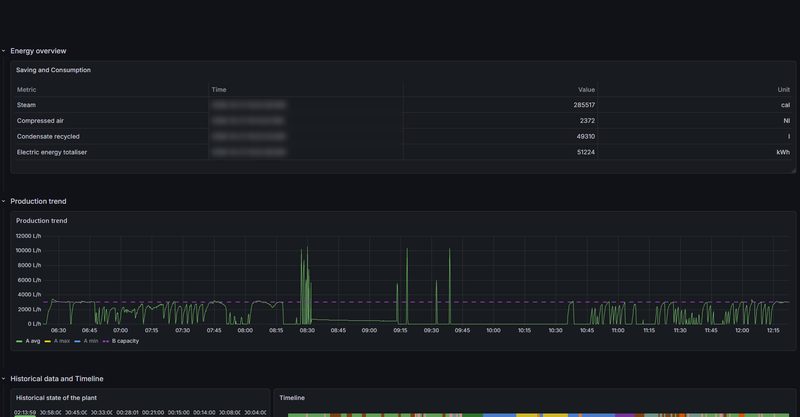The image size is (800, 417).
Task: Collapse the Historical data and Timeline row
Action: point(57,379)
